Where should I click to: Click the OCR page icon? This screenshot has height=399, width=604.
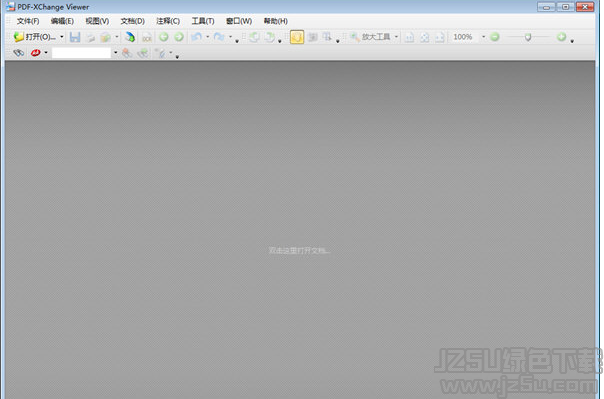[147, 37]
